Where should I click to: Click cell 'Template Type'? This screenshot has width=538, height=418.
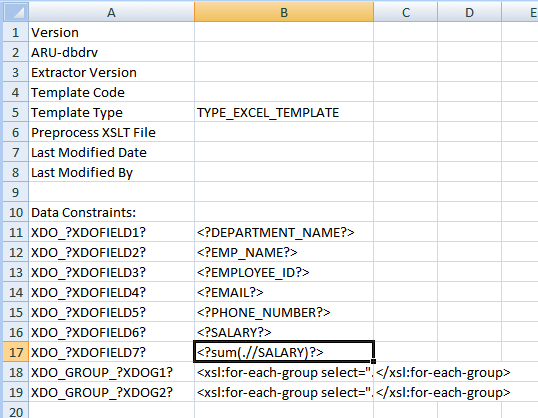(x=112, y=112)
